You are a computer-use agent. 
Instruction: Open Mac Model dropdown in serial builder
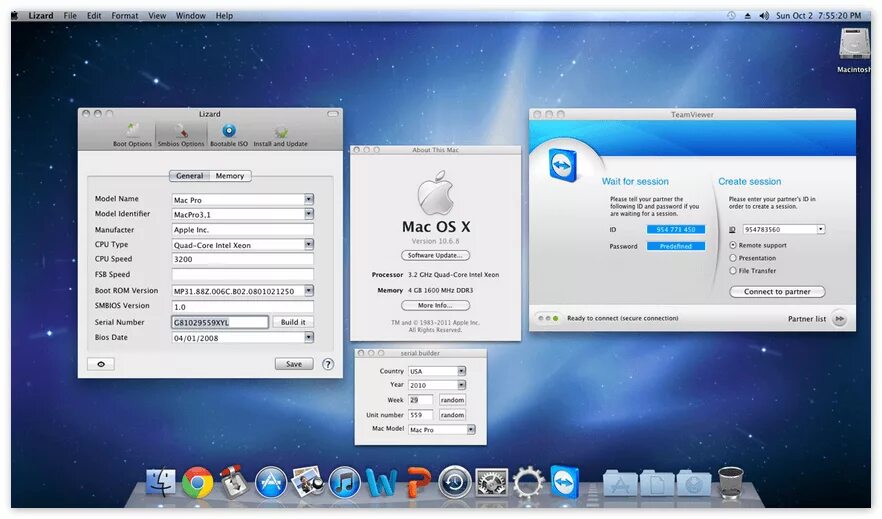coord(471,430)
